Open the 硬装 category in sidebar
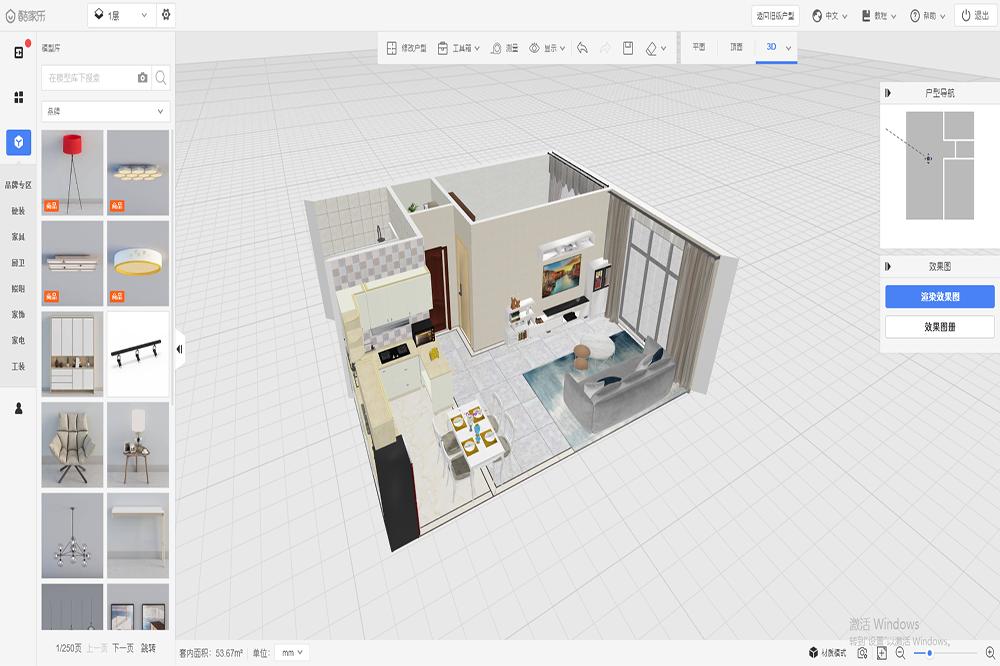This screenshot has height=666, width=1000. click(x=18, y=211)
